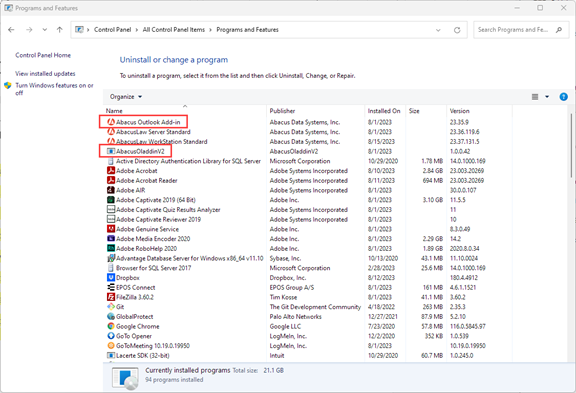The width and height of the screenshot is (576, 393).
Task: Expand breadcrumb arrow after All Control Panel Items
Action: (210, 30)
